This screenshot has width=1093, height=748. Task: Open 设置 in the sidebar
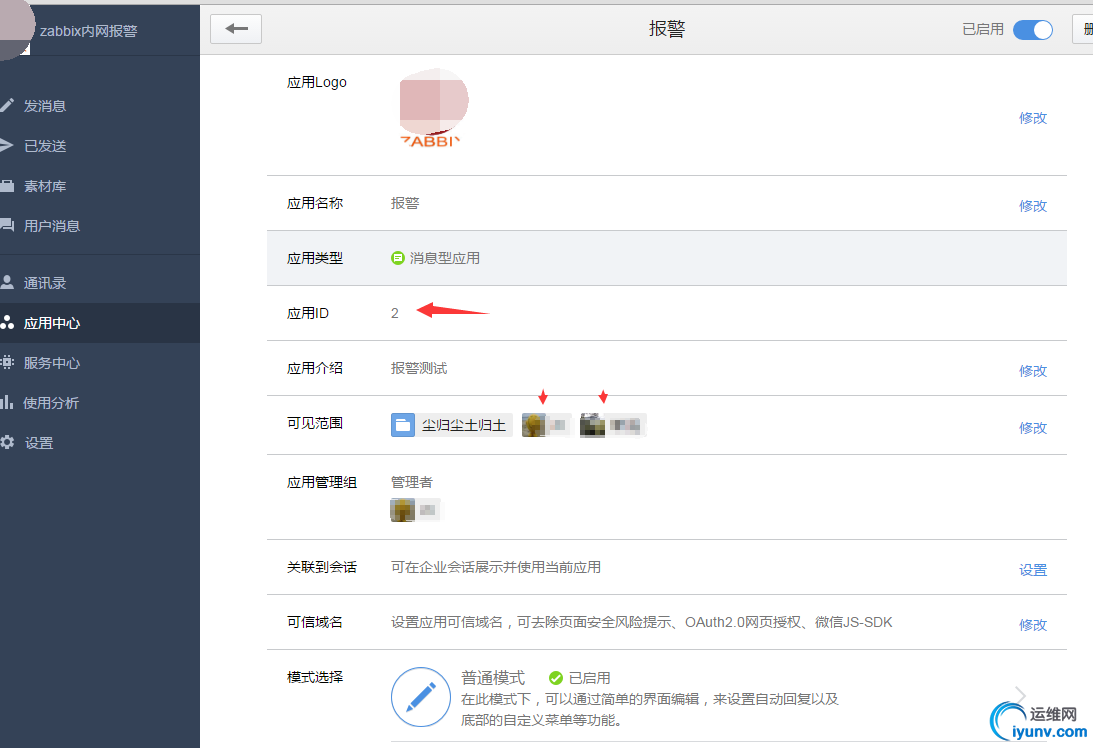pos(39,443)
